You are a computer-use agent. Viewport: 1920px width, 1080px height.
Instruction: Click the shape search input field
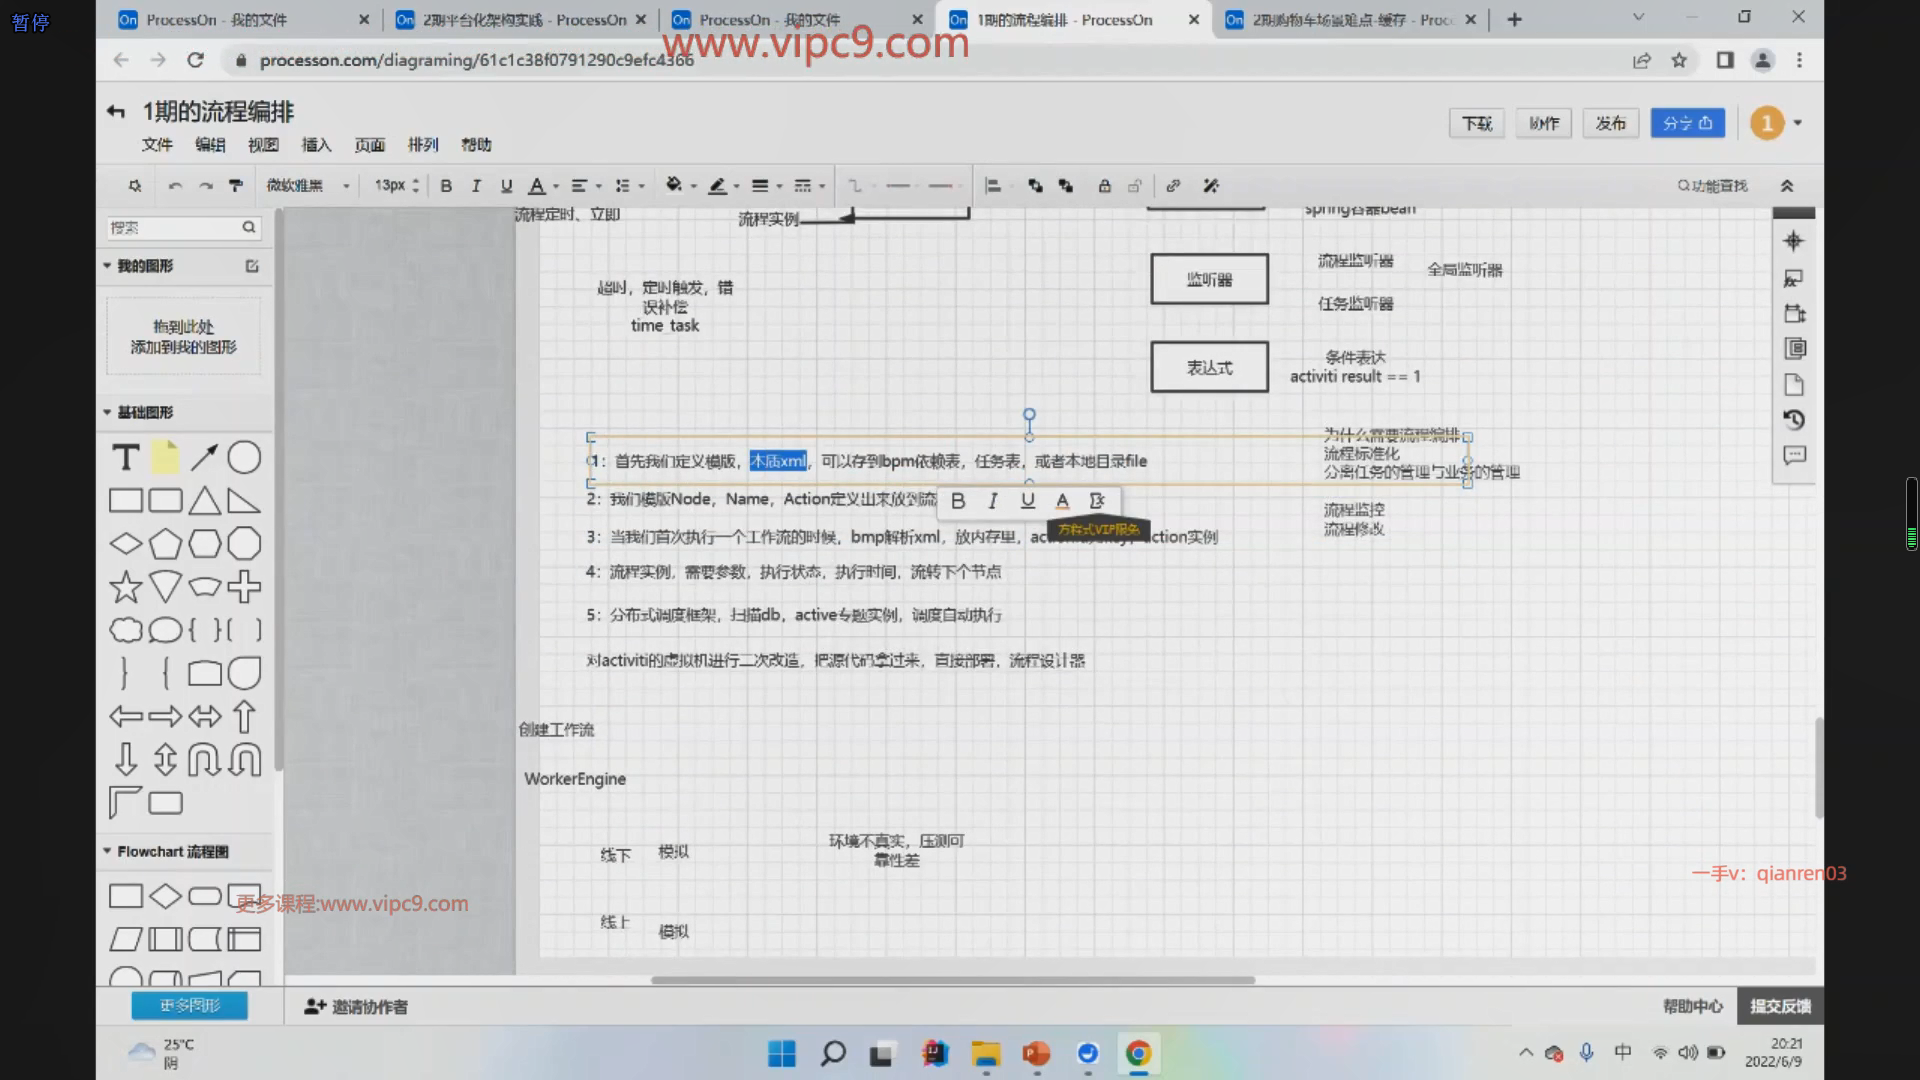[172, 228]
